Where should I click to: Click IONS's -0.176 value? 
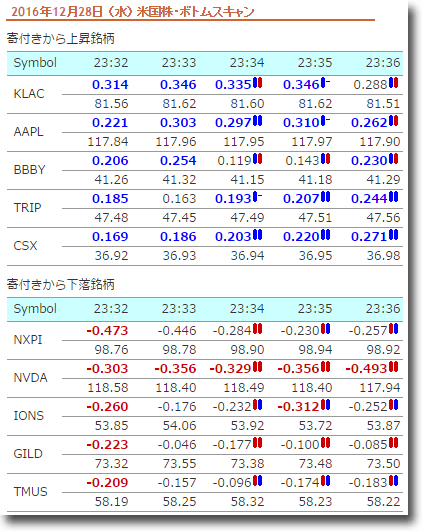click(x=177, y=406)
